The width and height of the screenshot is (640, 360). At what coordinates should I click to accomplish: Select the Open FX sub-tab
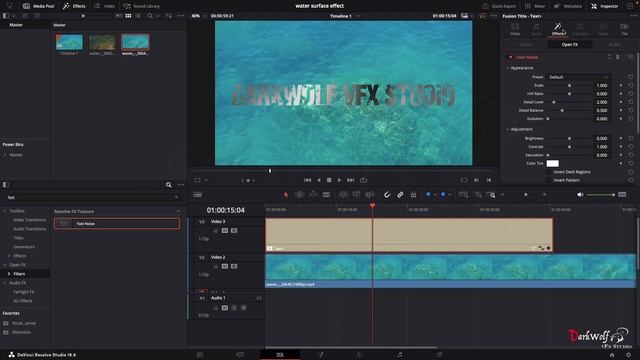pos(569,44)
